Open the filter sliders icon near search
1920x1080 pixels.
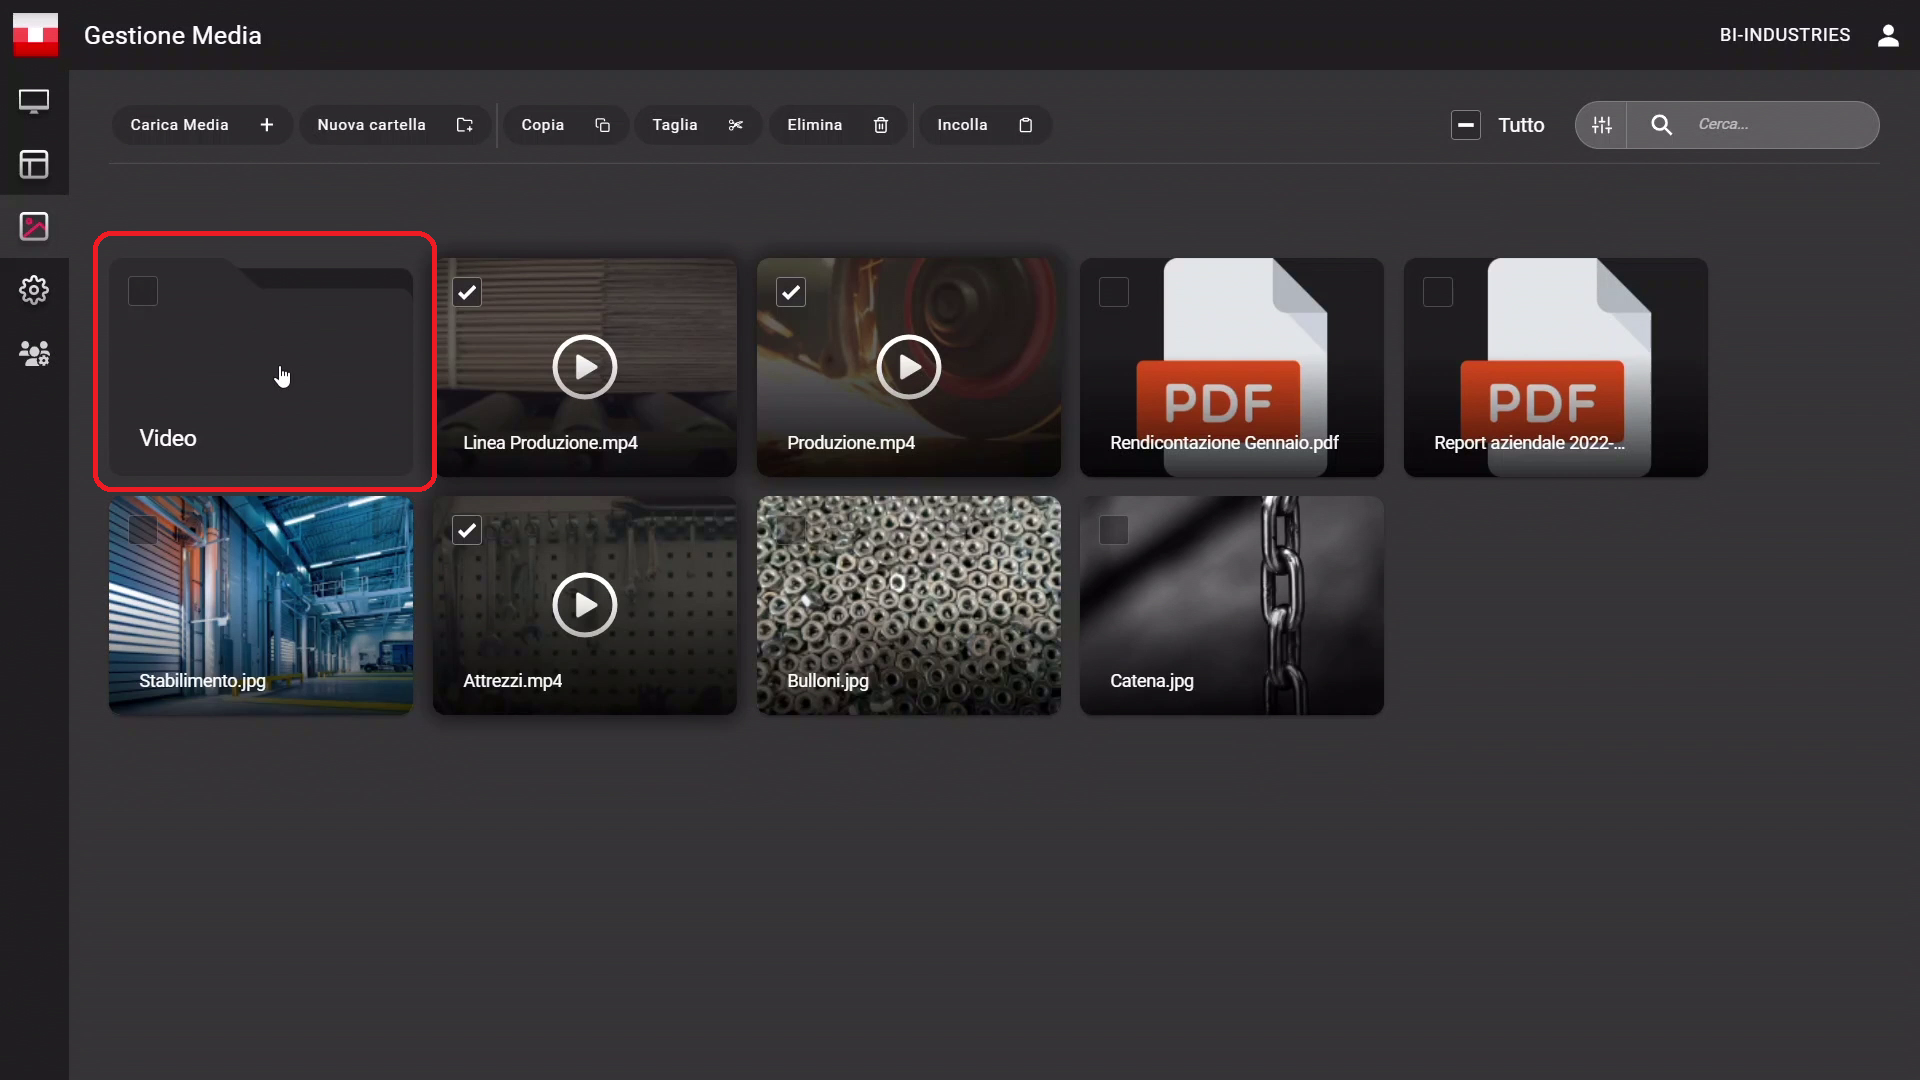click(x=1602, y=125)
